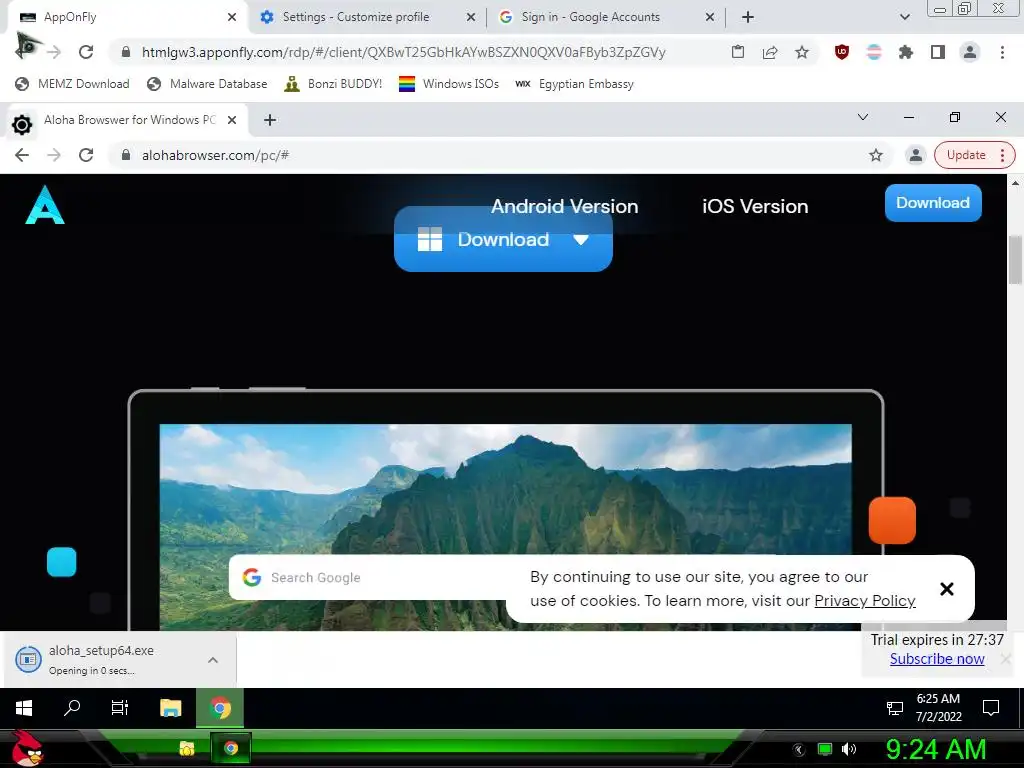This screenshot has height=768, width=1024.
Task: Open the Privacy Policy link
Action: point(865,601)
